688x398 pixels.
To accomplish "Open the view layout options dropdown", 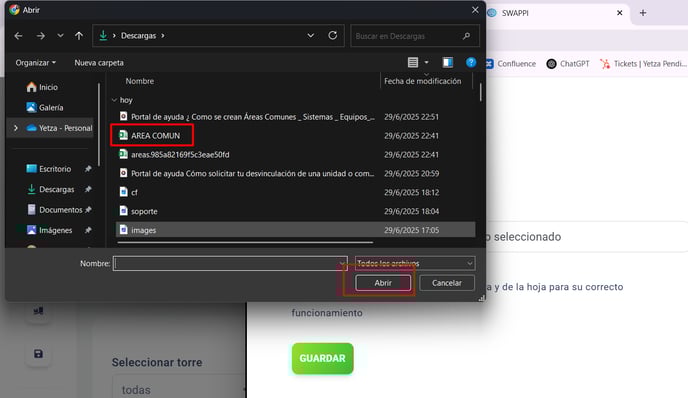I will click(x=426, y=63).
